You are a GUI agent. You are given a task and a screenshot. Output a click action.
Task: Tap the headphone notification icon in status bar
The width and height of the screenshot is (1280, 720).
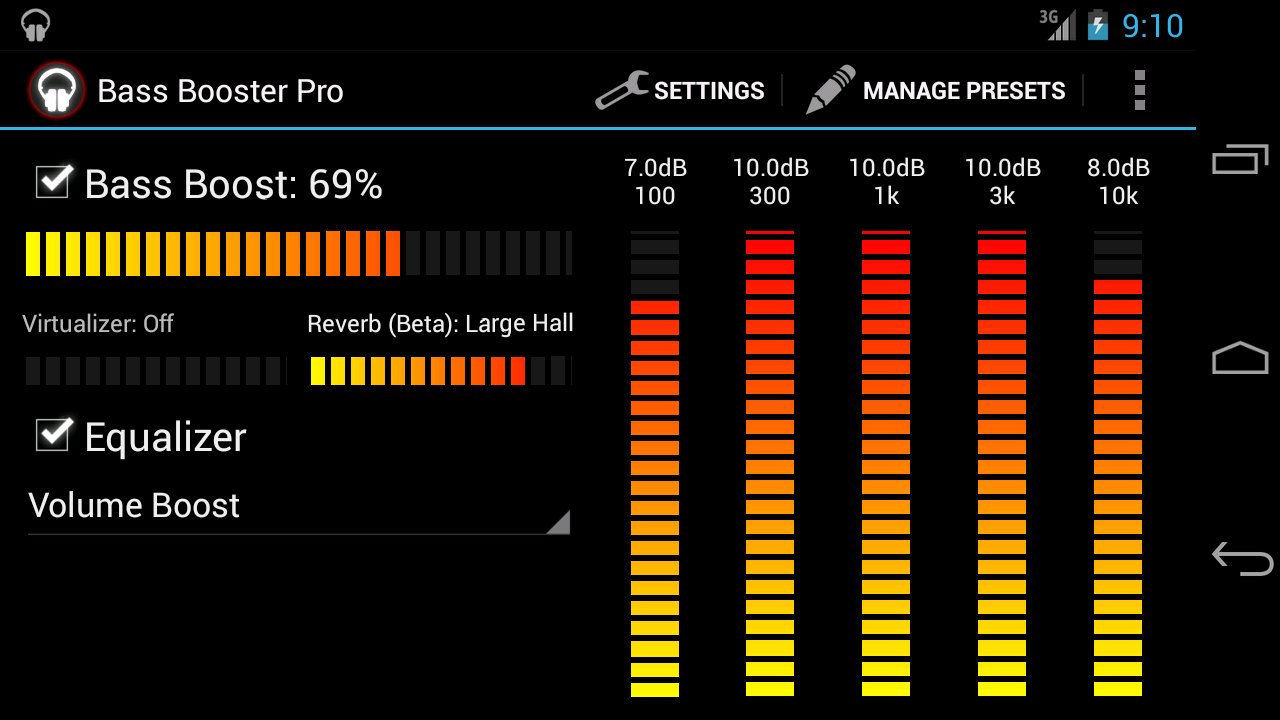click(x=35, y=25)
